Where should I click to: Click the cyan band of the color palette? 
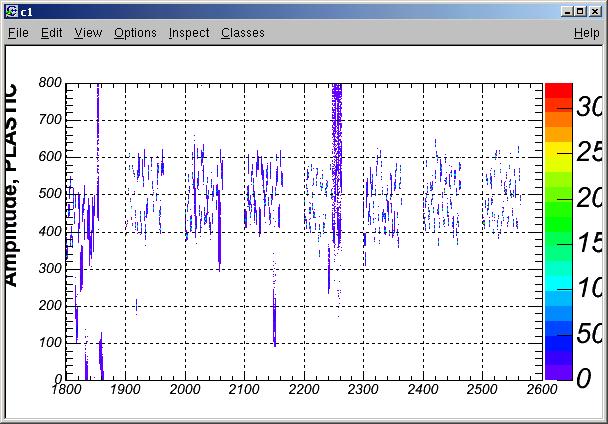pyautogui.click(x=558, y=283)
